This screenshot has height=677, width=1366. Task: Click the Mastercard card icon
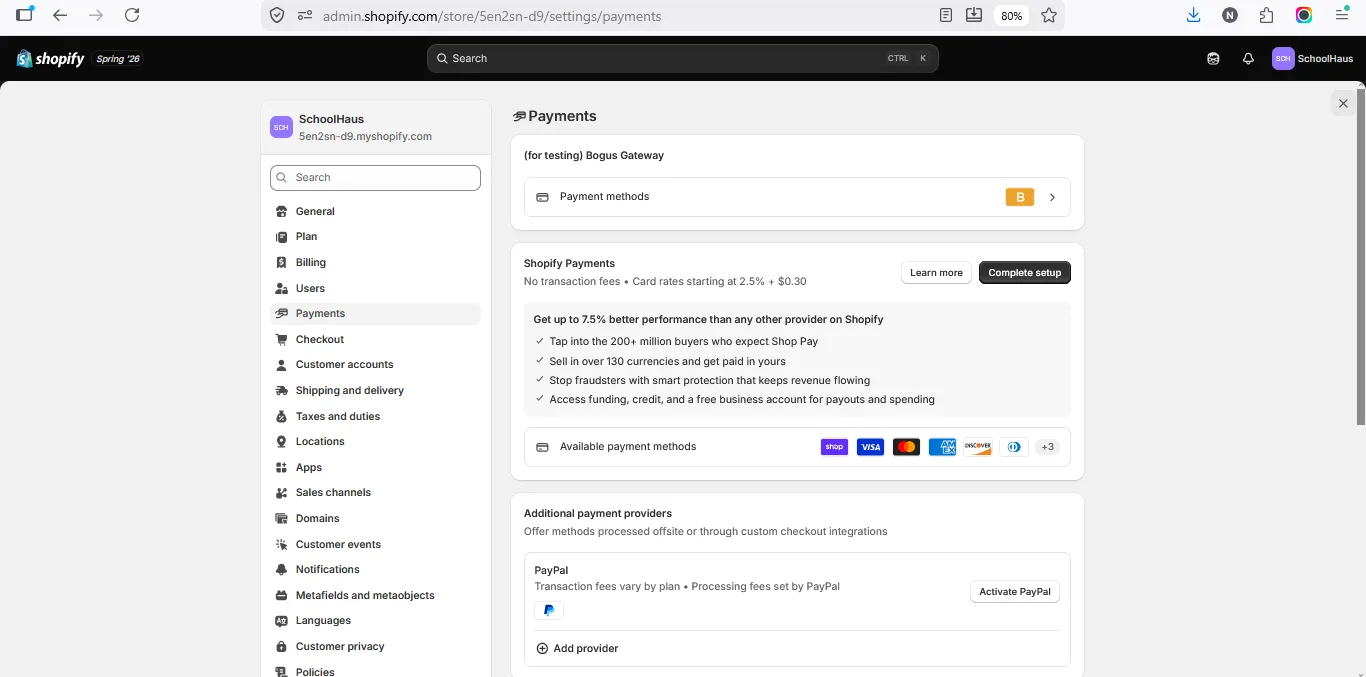pyautogui.click(x=906, y=447)
